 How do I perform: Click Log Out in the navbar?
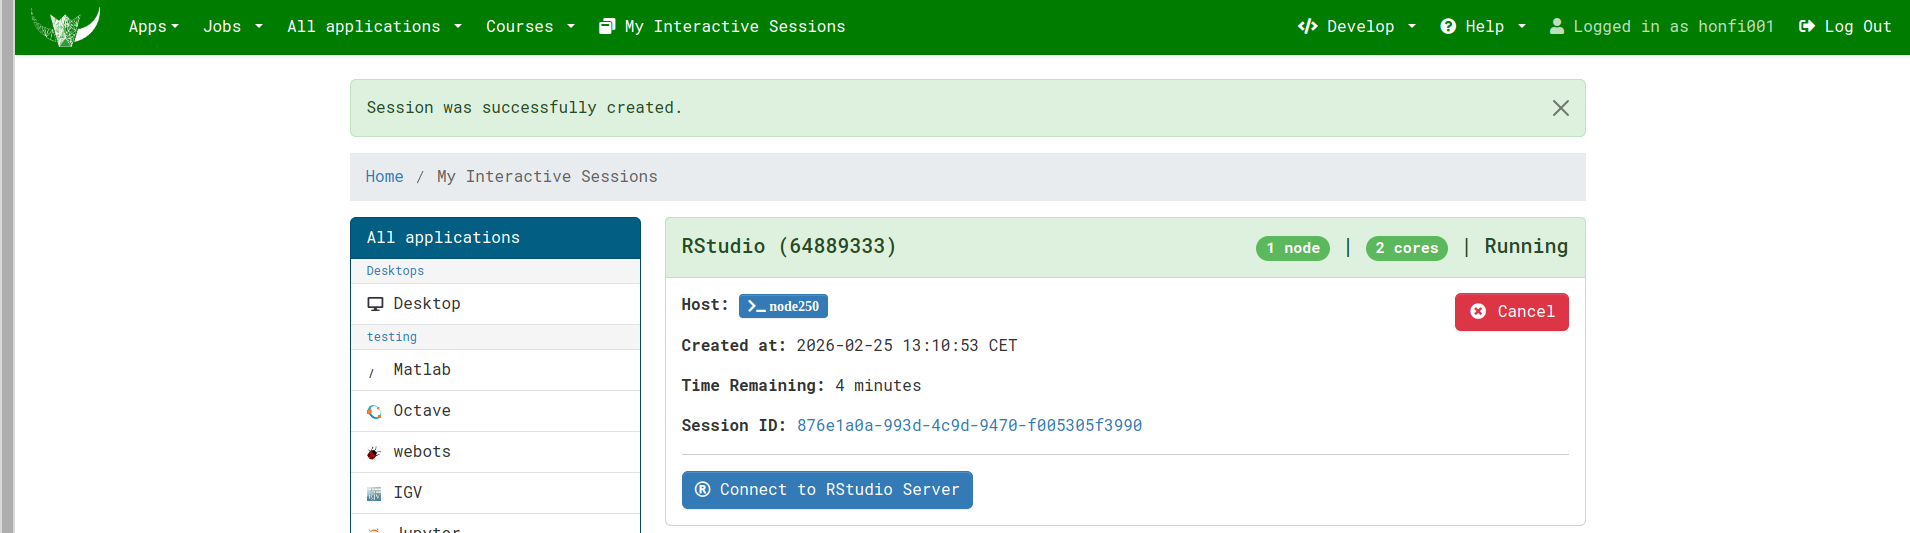tap(1845, 27)
